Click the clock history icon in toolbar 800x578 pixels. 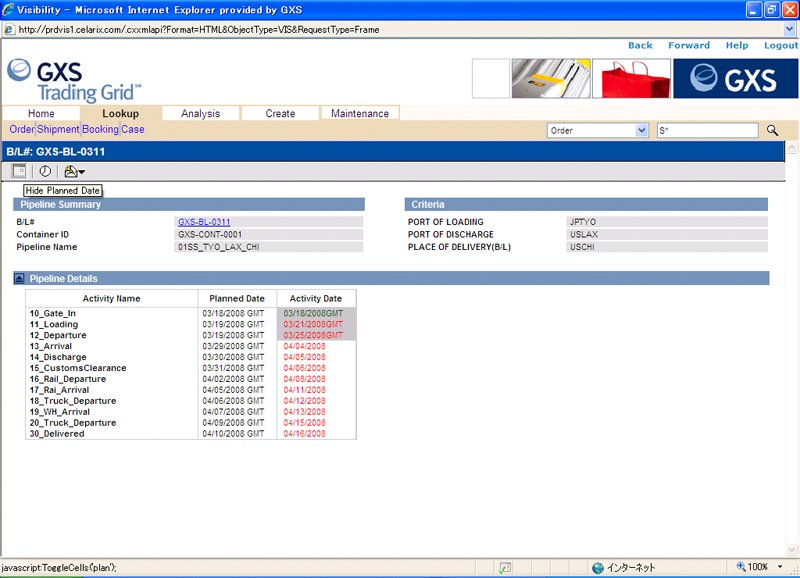click(45, 171)
